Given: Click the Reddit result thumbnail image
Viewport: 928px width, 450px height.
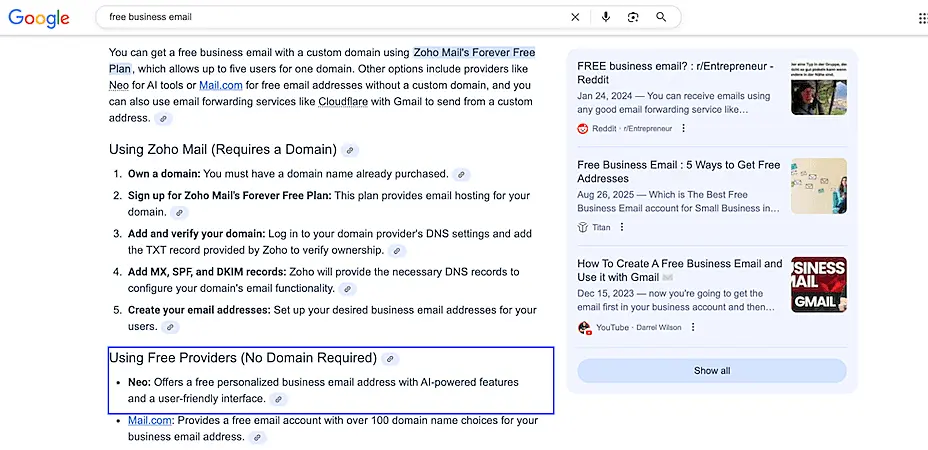Looking at the screenshot, I should pos(819,87).
